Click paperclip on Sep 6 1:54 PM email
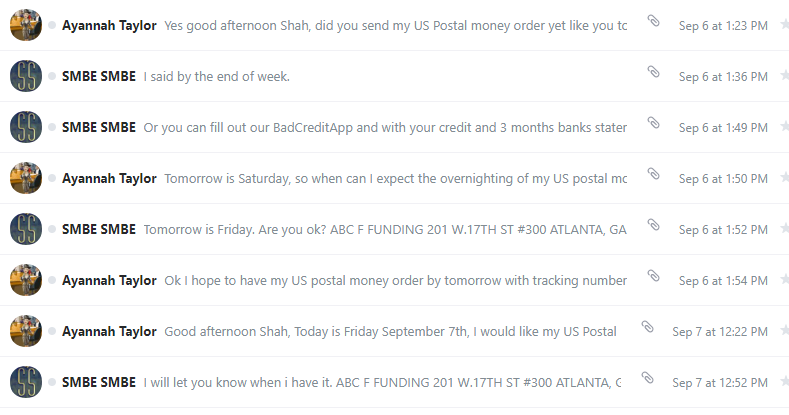The image size is (789, 415). point(653,276)
